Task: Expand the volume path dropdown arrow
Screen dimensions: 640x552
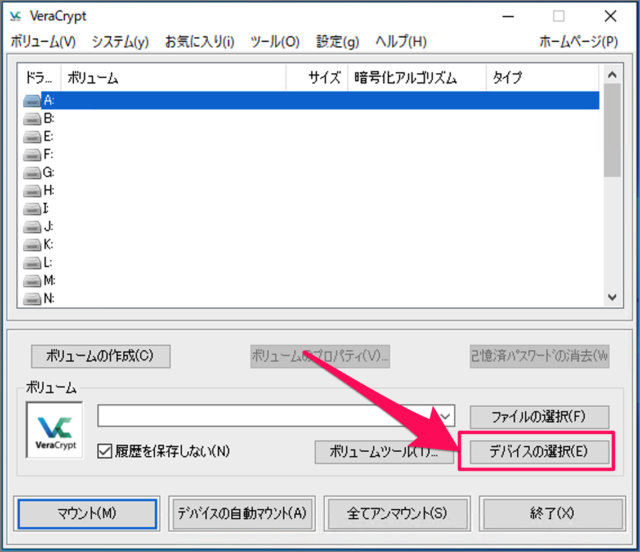Action: 445,415
